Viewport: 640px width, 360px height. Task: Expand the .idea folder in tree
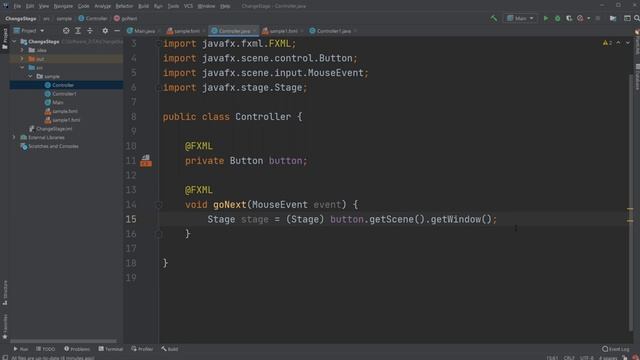(x=22, y=50)
